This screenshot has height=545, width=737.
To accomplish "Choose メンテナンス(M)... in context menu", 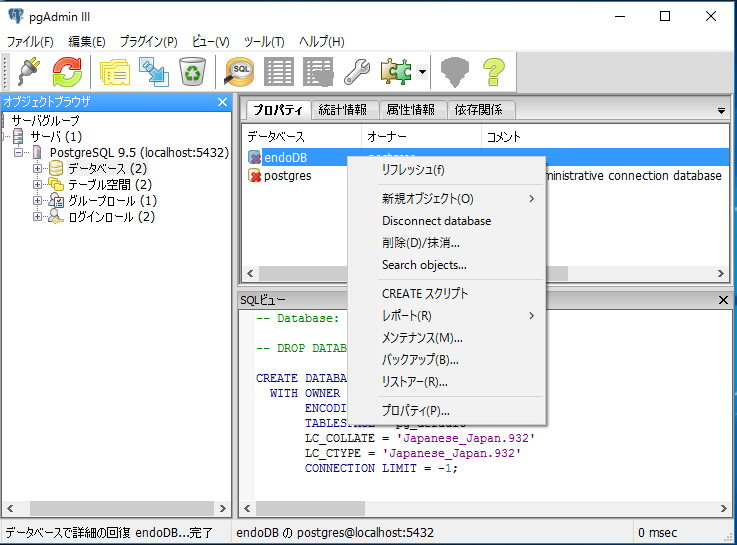I will pyautogui.click(x=447, y=338).
